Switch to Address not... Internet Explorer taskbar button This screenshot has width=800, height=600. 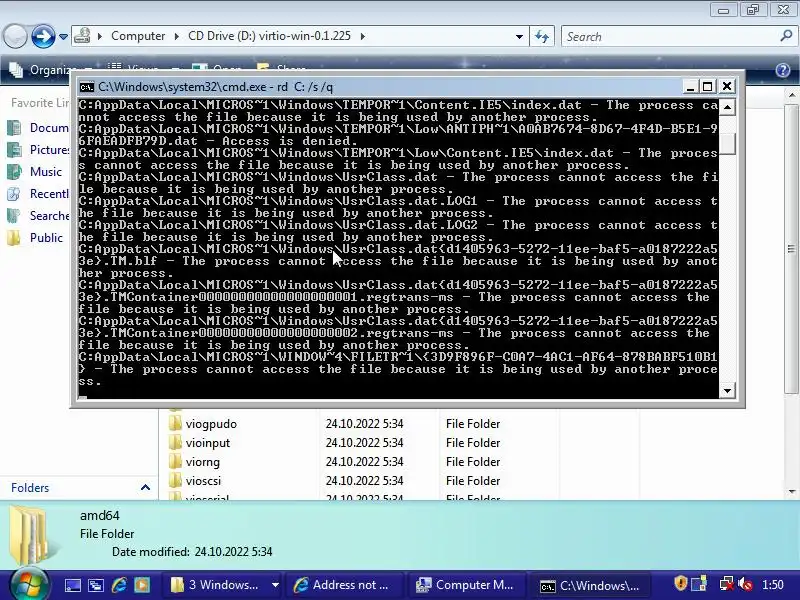click(344, 585)
